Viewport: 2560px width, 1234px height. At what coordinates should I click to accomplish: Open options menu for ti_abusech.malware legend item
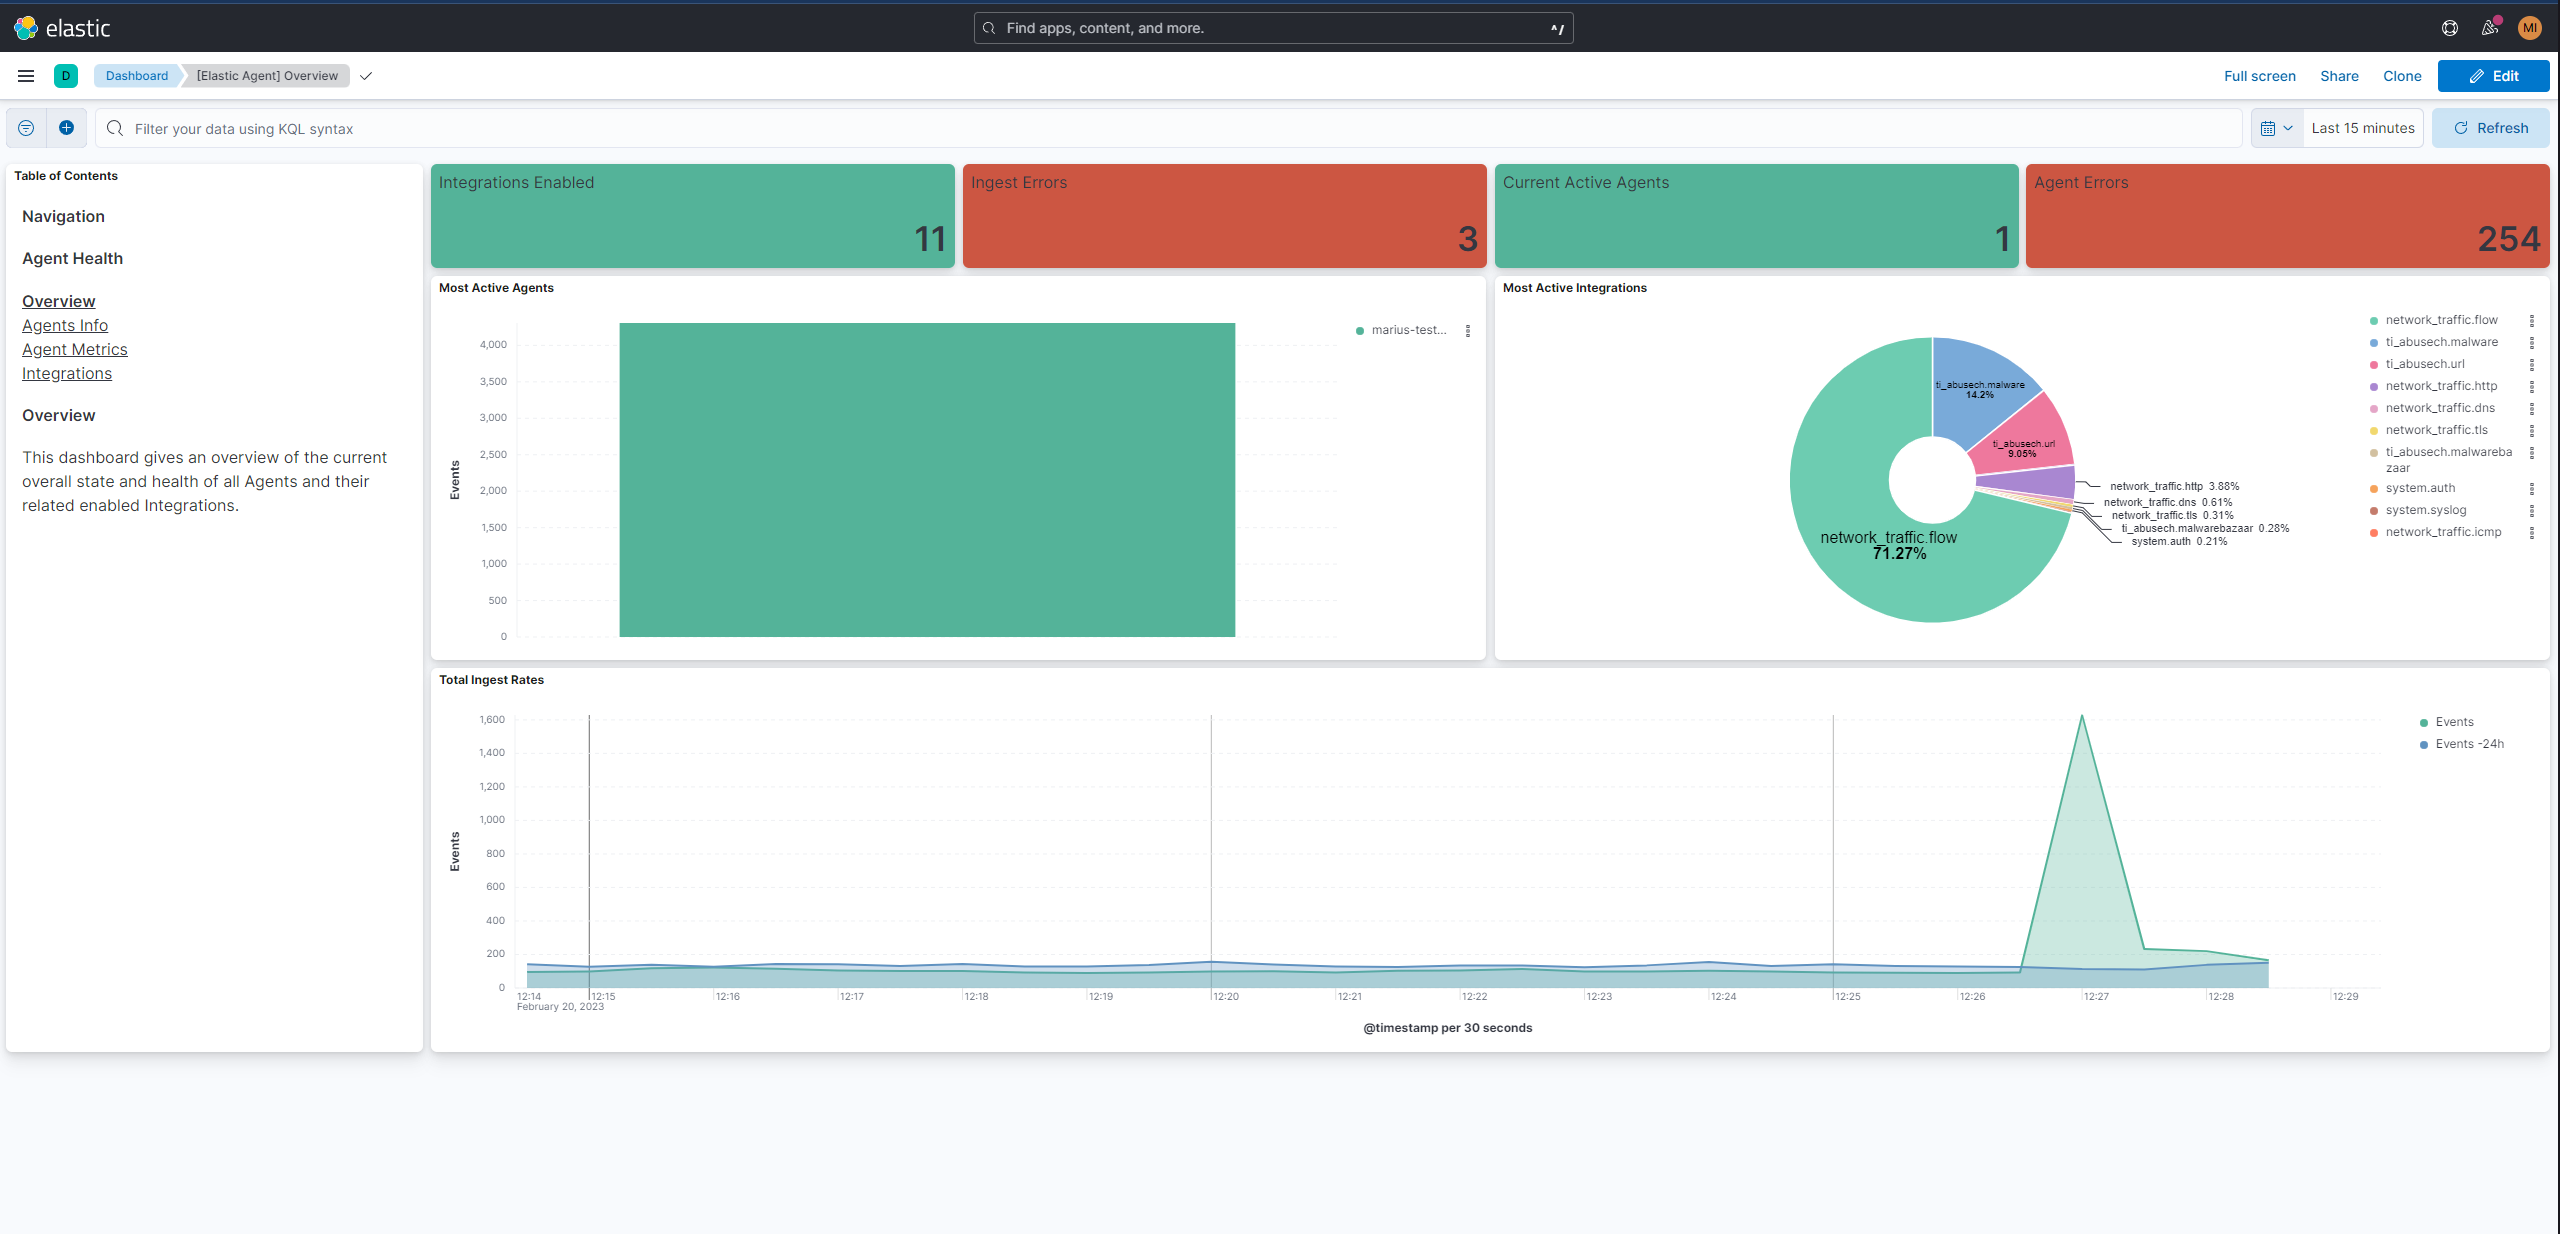point(2533,342)
